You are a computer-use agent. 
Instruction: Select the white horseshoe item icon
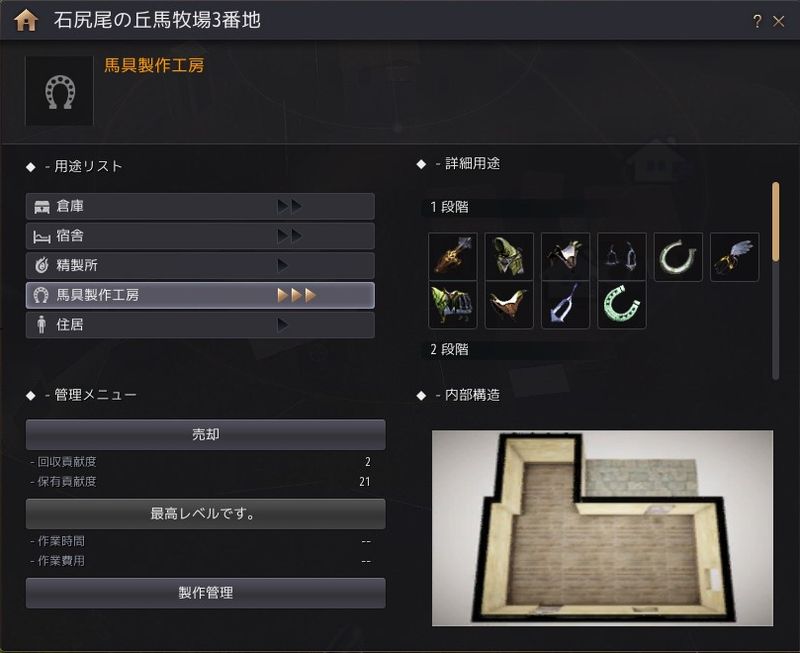pos(678,257)
